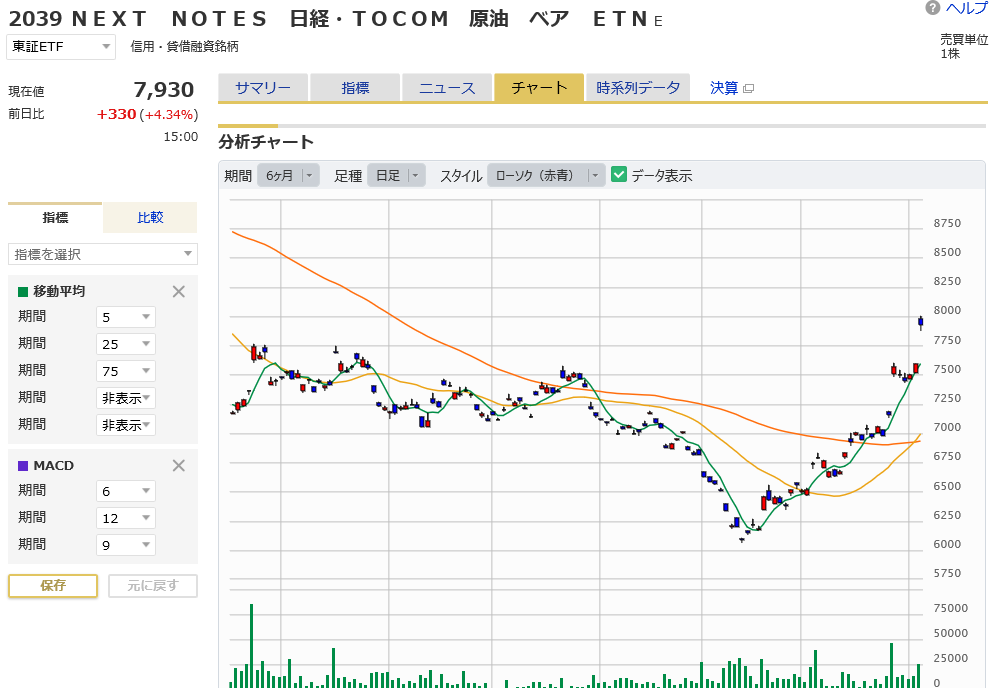
Task: Click the +330 price change value
Action: tap(116, 114)
